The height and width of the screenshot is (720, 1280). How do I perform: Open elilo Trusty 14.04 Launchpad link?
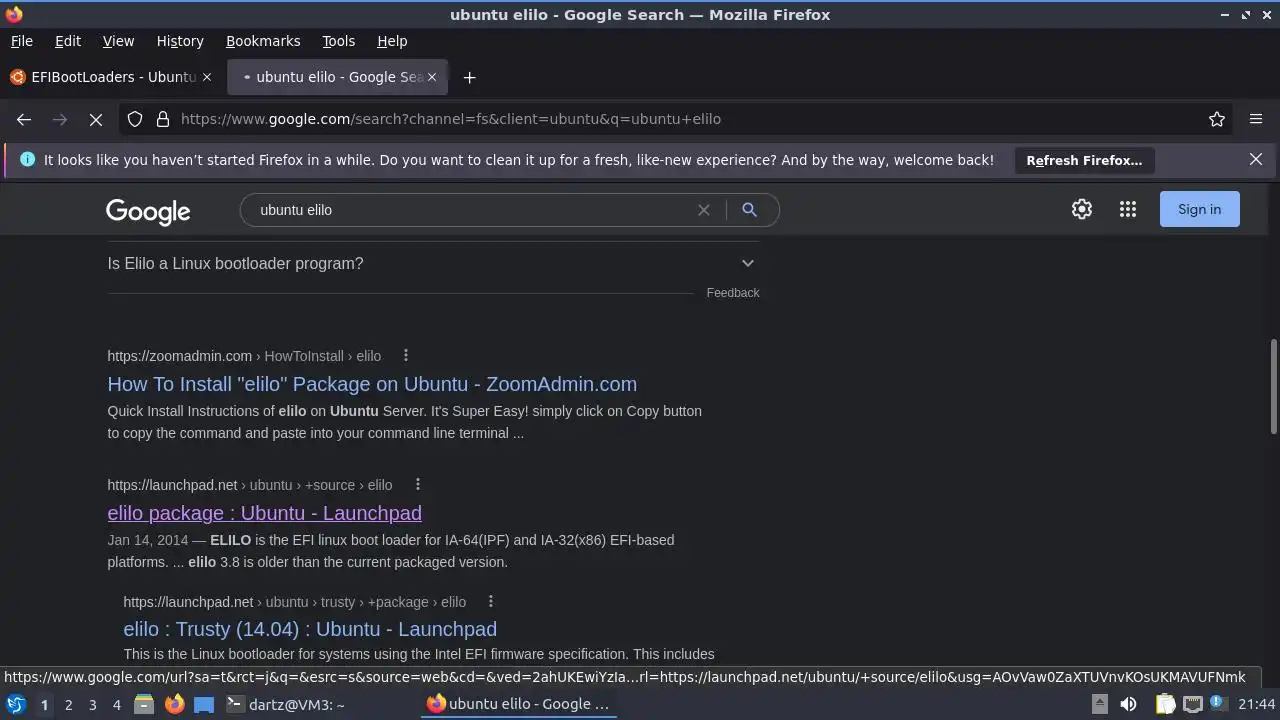point(310,629)
